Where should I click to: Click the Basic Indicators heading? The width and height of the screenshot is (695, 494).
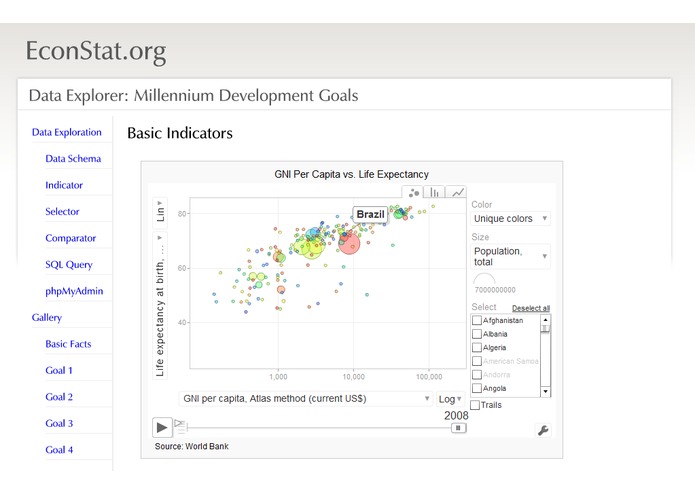coord(180,133)
